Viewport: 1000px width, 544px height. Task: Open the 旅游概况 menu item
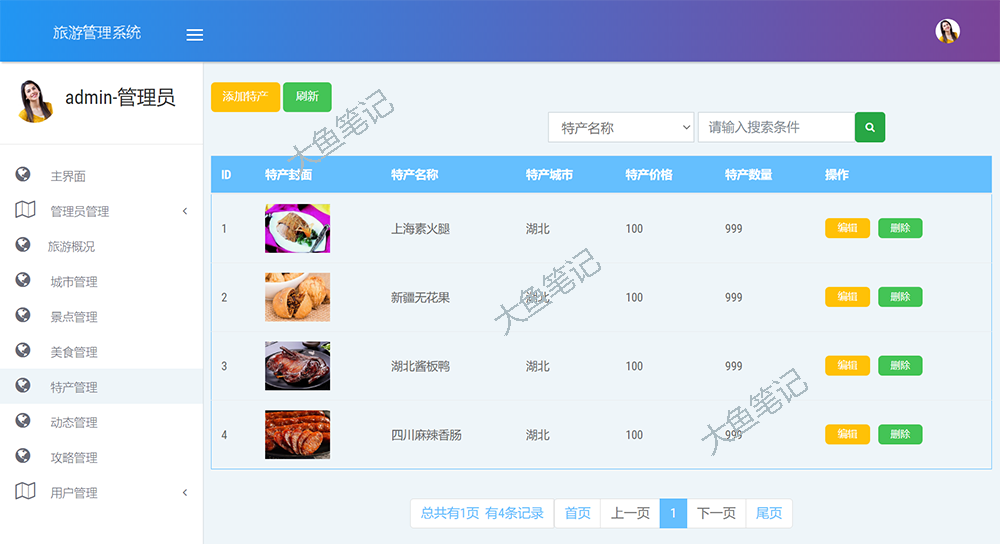71,246
